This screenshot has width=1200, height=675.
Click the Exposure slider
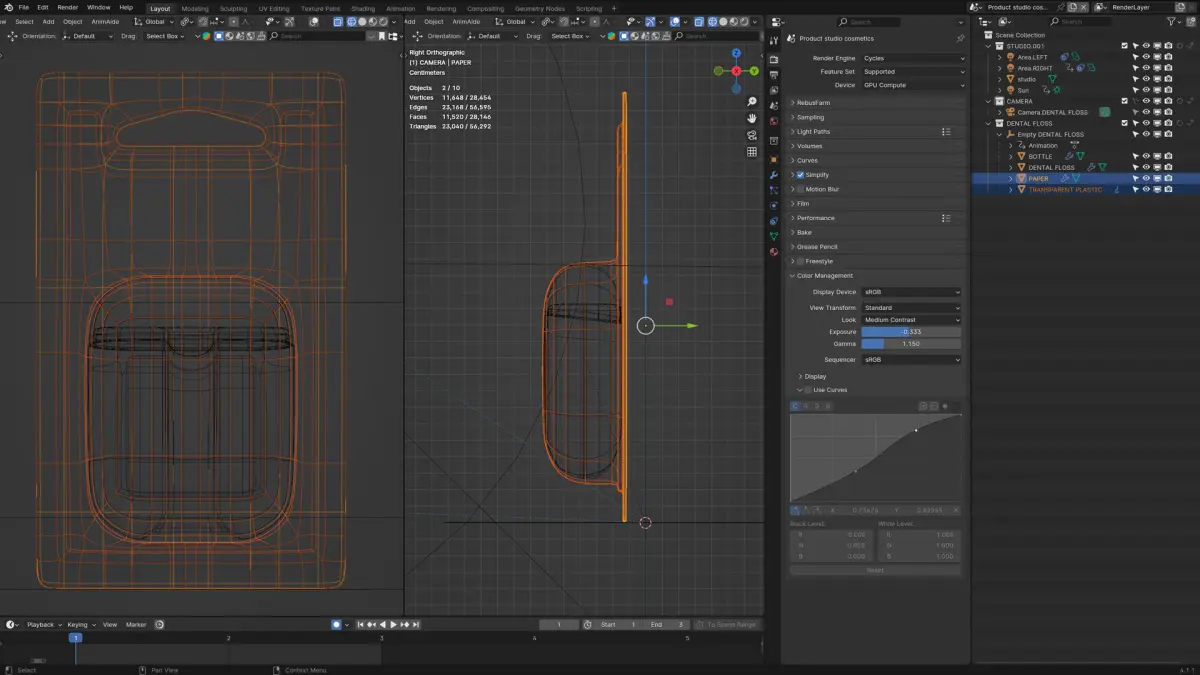[x=911, y=332]
